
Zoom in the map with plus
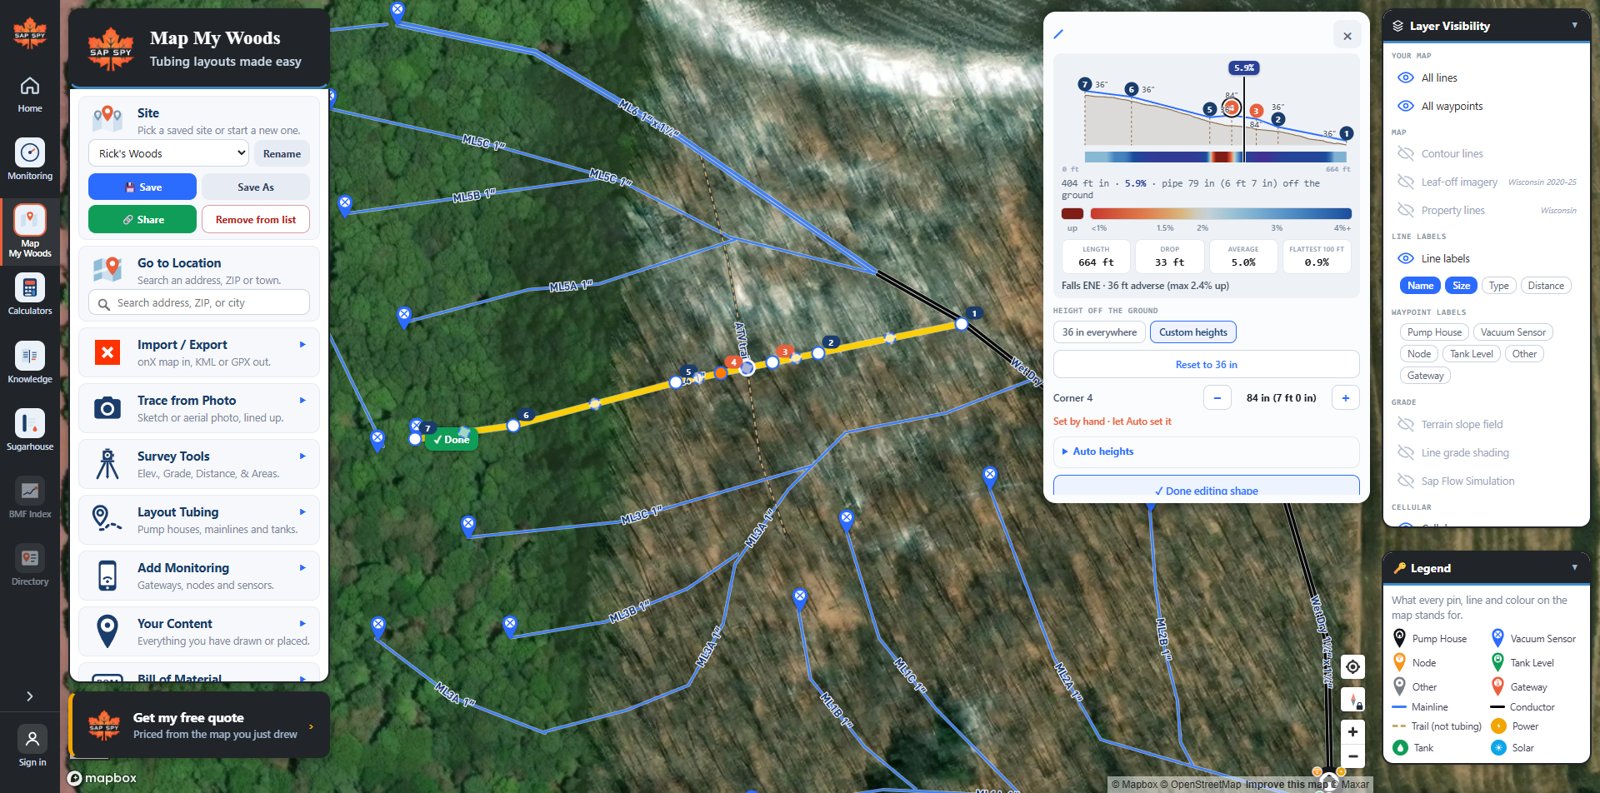(1353, 732)
